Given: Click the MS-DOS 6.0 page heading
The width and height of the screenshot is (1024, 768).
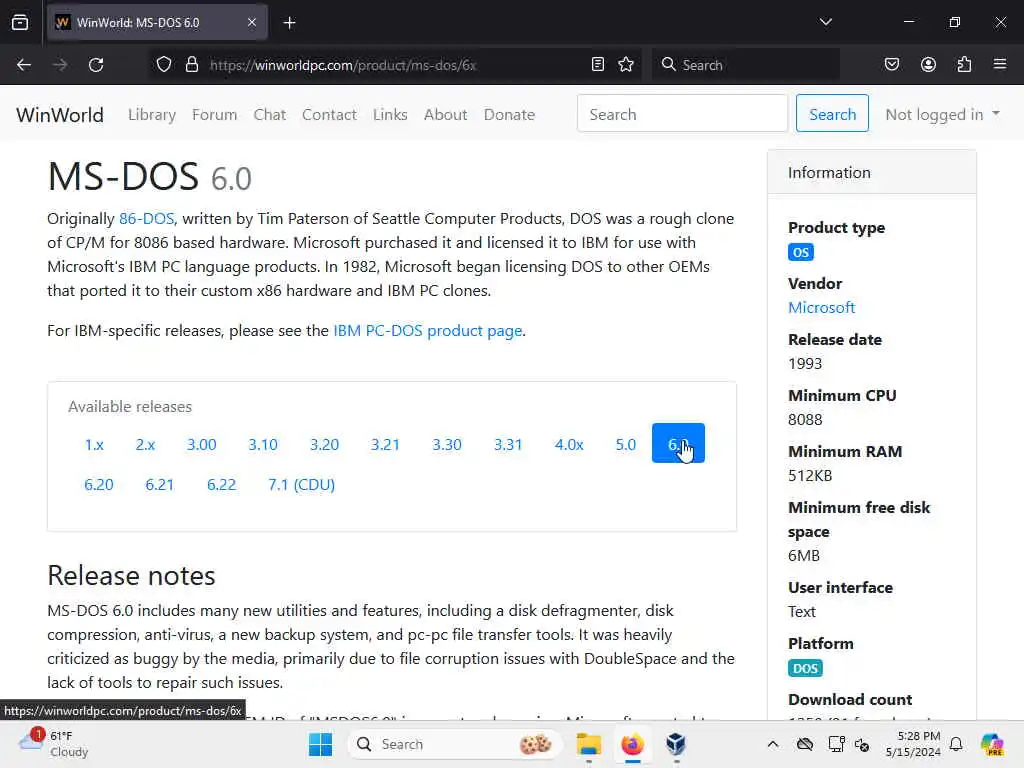Looking at the screenshot, I should (150, 176).
